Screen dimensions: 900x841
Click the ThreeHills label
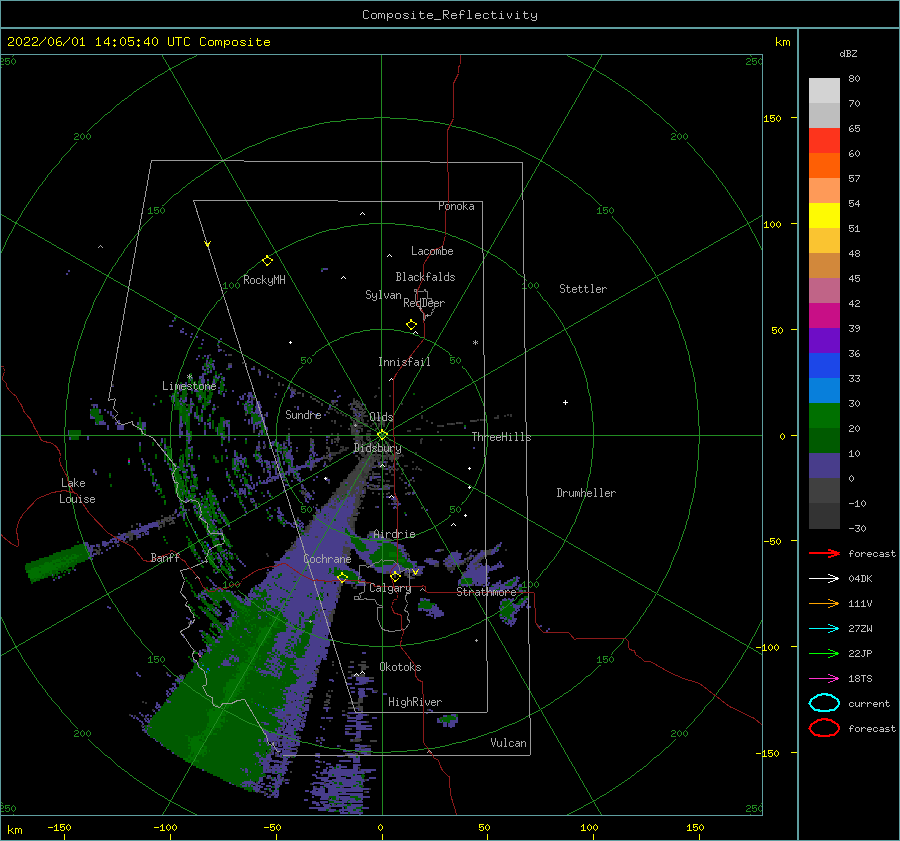click(x=501, y=437)
